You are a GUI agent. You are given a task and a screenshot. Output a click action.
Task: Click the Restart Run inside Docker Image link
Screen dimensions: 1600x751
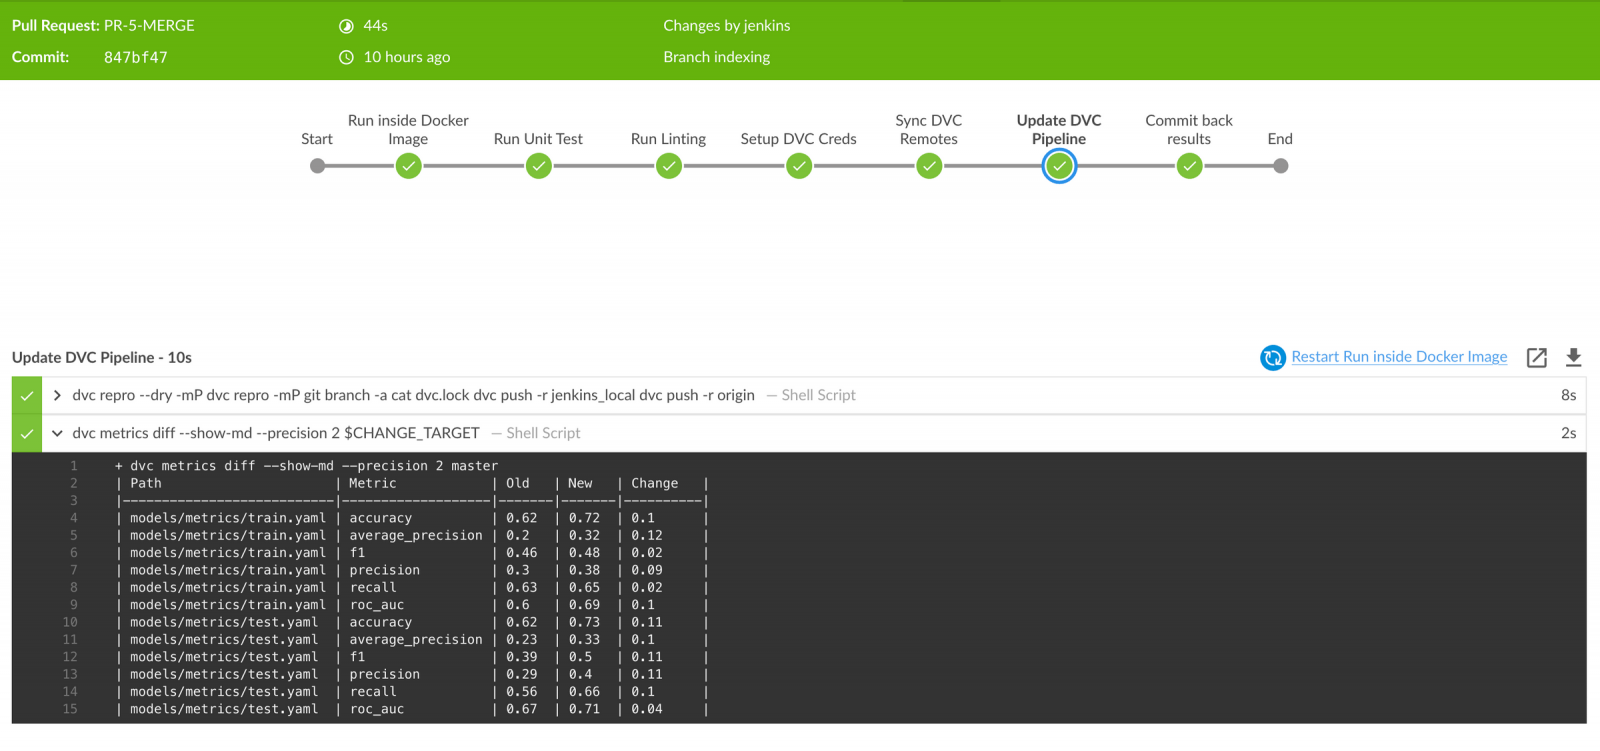[x=1398, y=357]
